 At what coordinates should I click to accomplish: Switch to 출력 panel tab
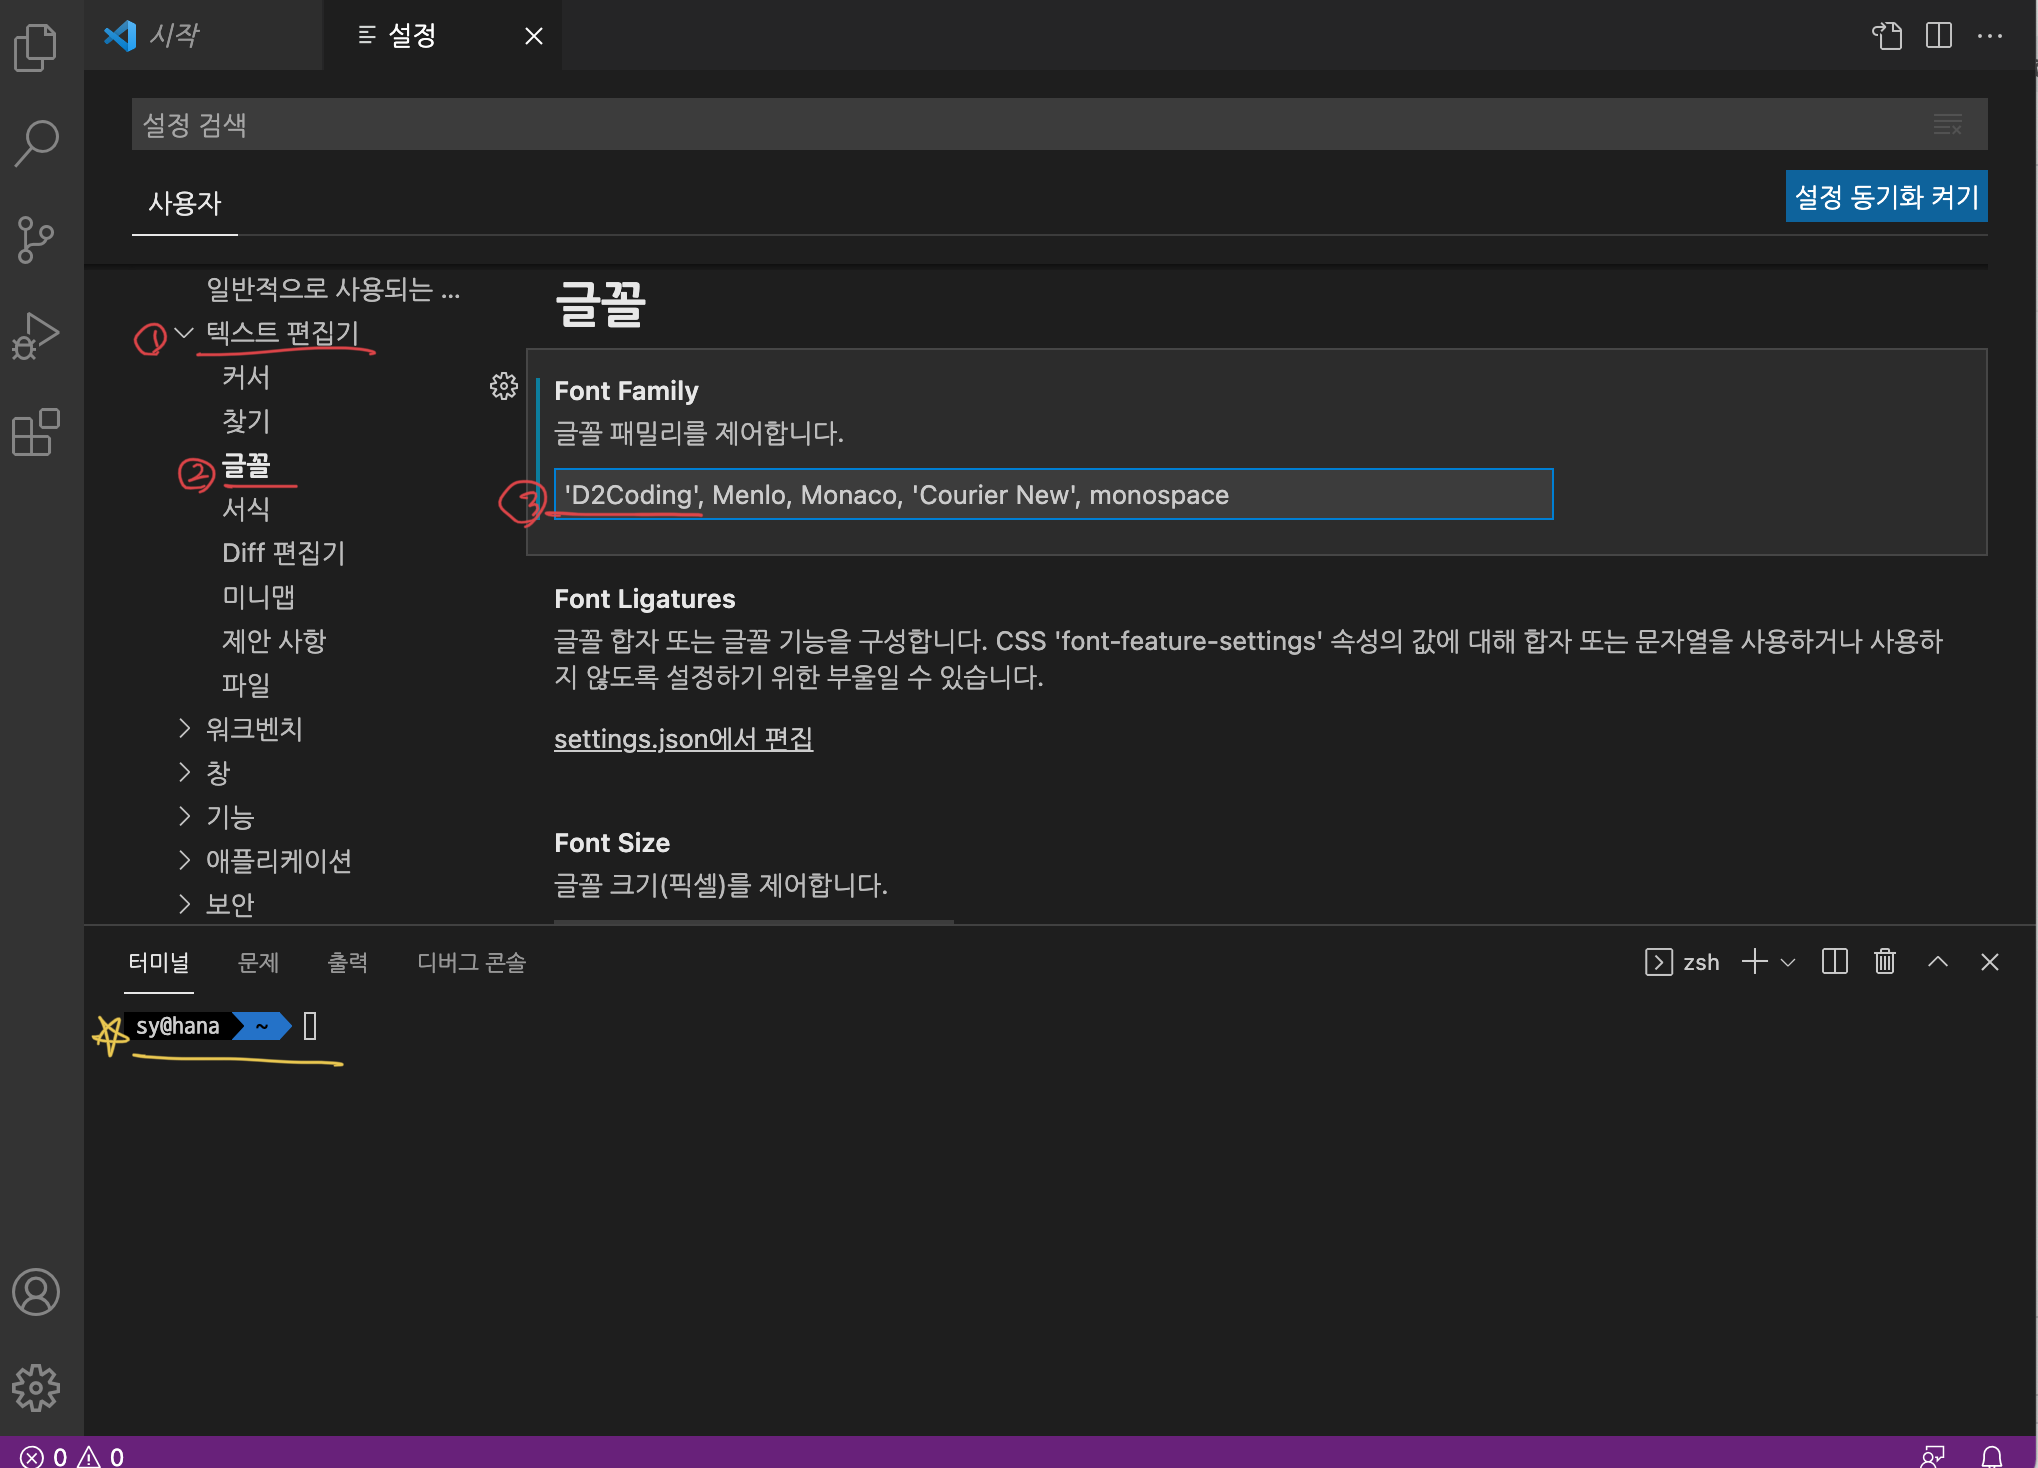click(348, 962)
